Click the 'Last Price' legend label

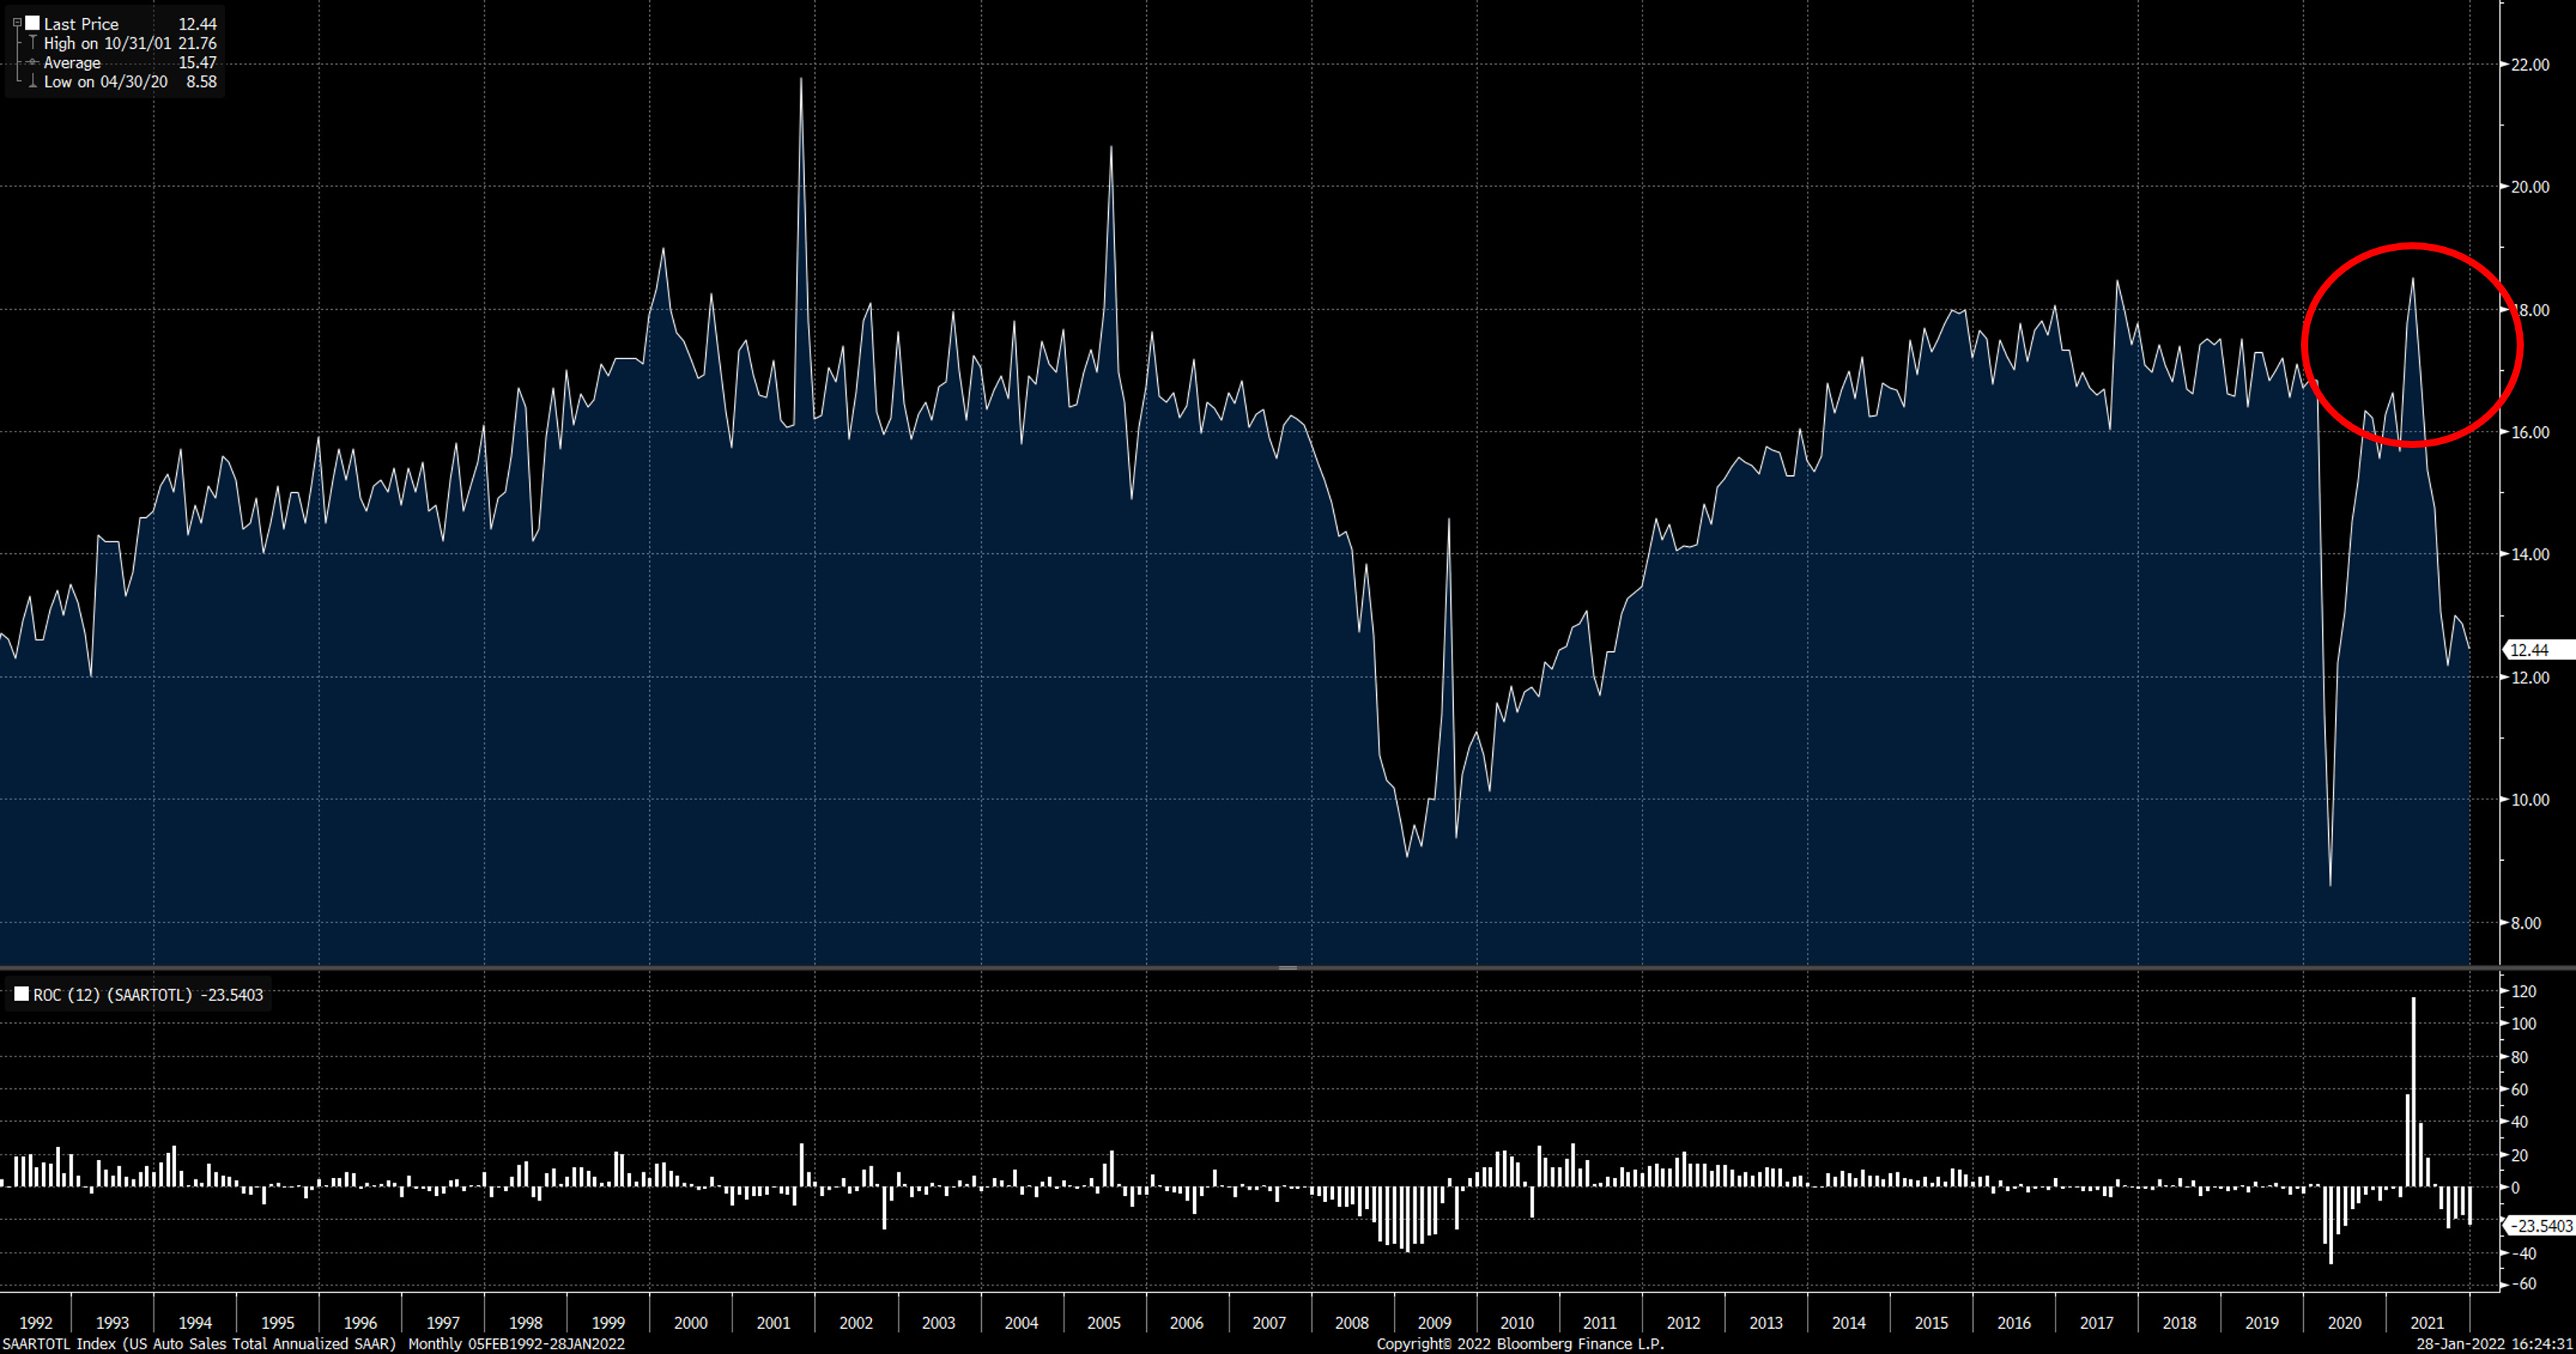coord(81,24)
